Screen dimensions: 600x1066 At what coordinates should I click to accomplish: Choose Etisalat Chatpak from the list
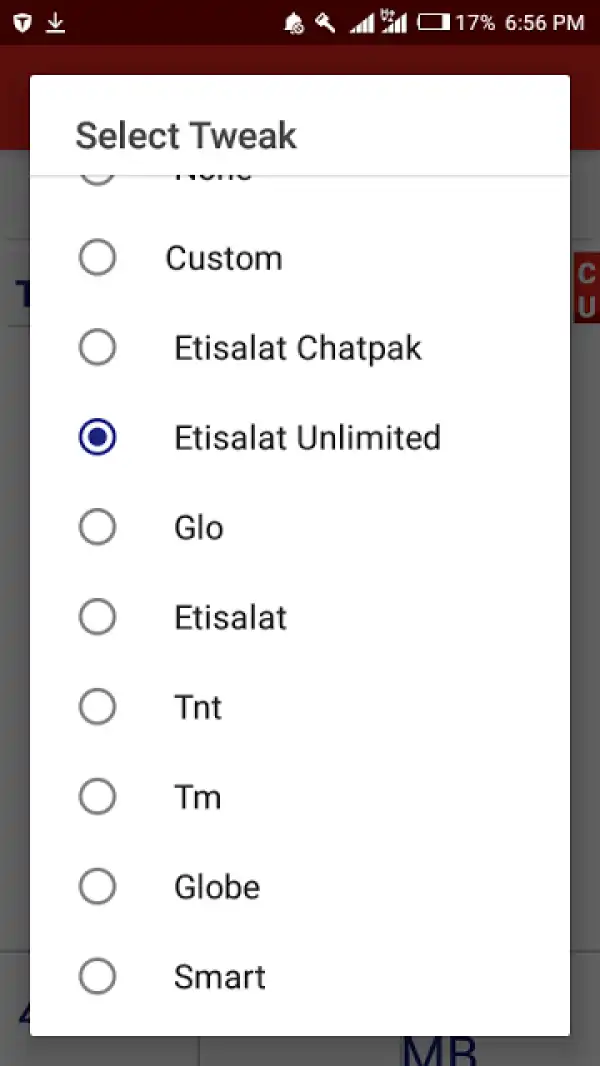coord(250,347)
